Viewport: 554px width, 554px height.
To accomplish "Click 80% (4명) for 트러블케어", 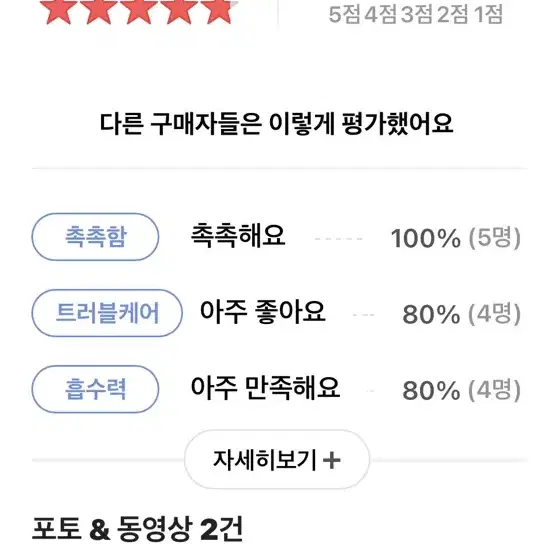I will click(x=461, y=314).
